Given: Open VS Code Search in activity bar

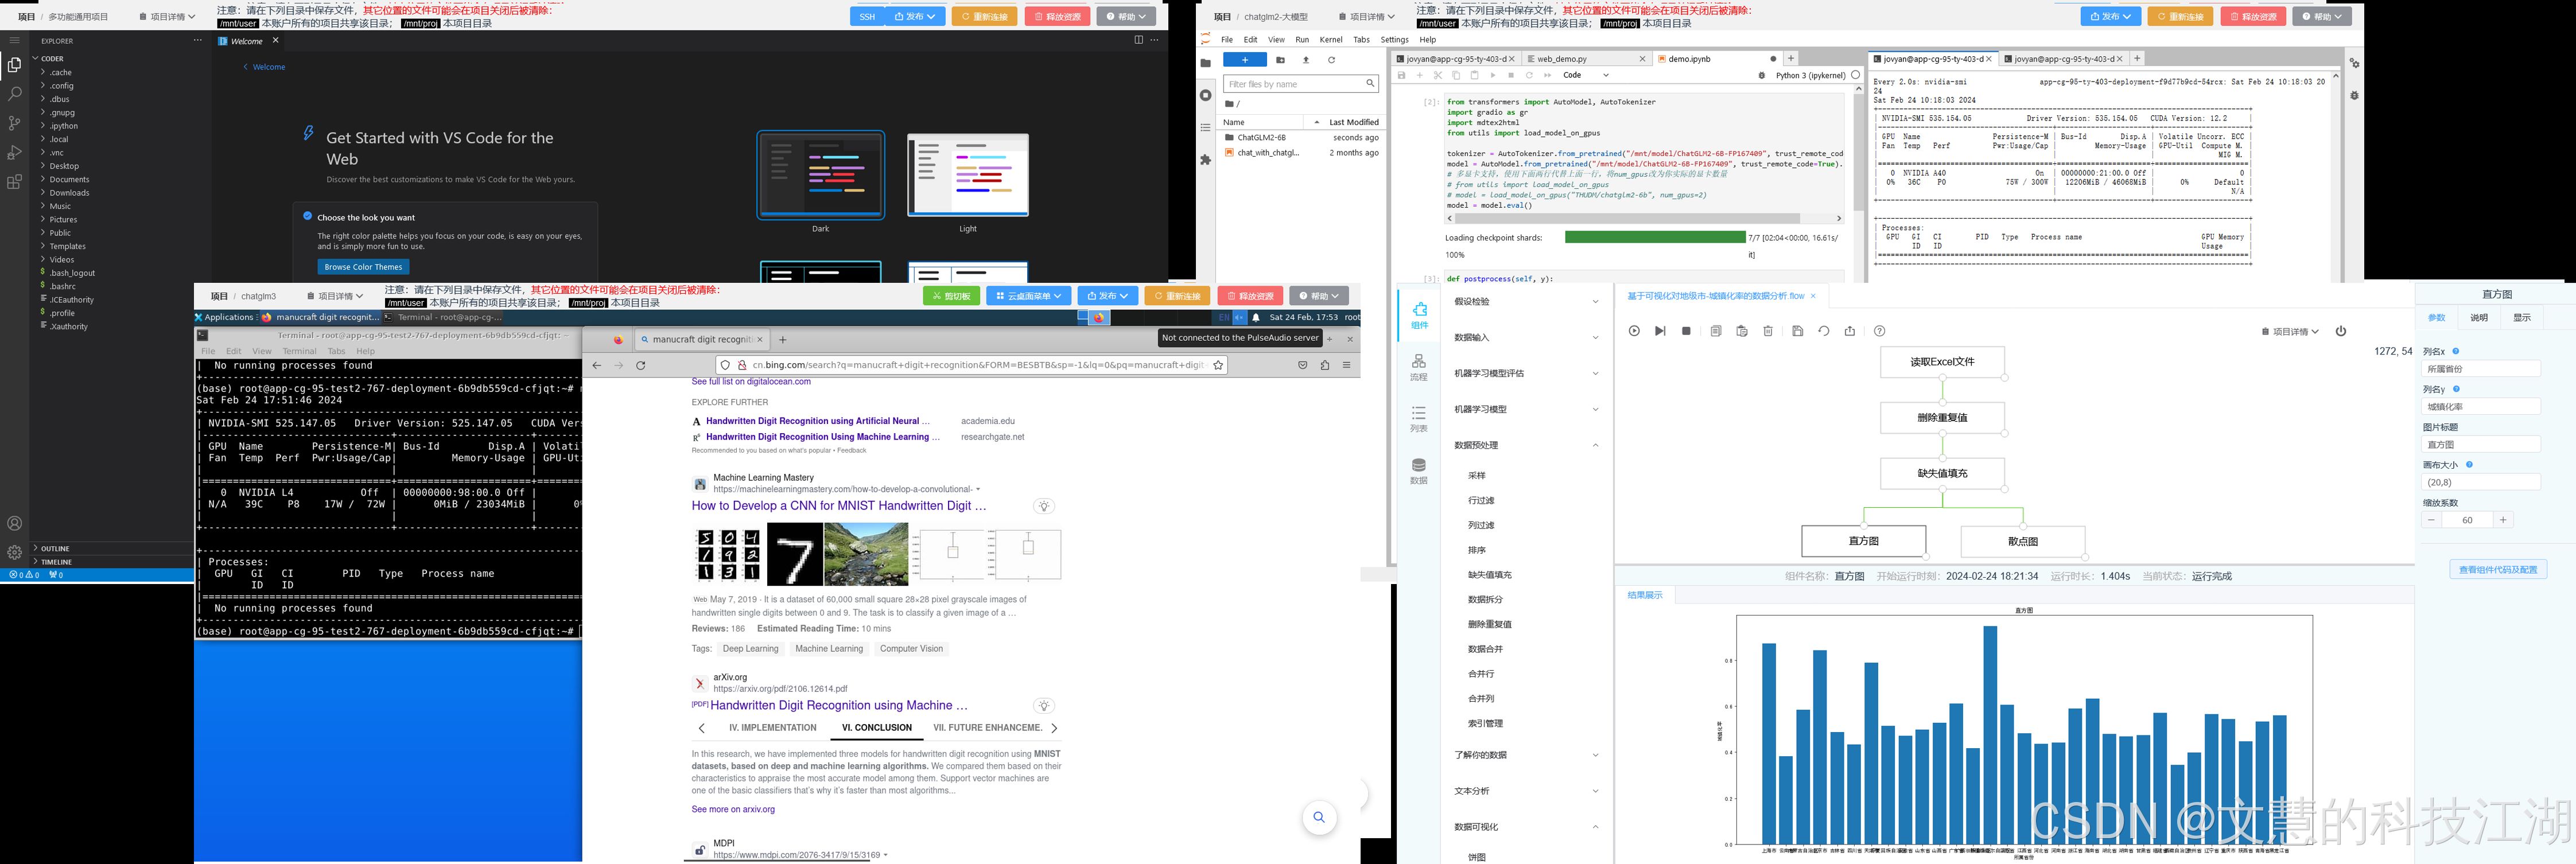Looking at the screenshot, I should tap(14, 94).
